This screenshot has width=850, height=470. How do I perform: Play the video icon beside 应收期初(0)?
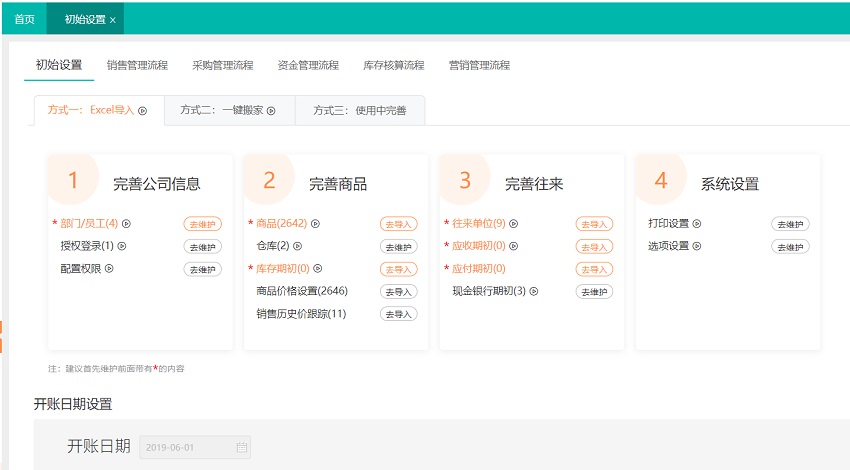513,246
